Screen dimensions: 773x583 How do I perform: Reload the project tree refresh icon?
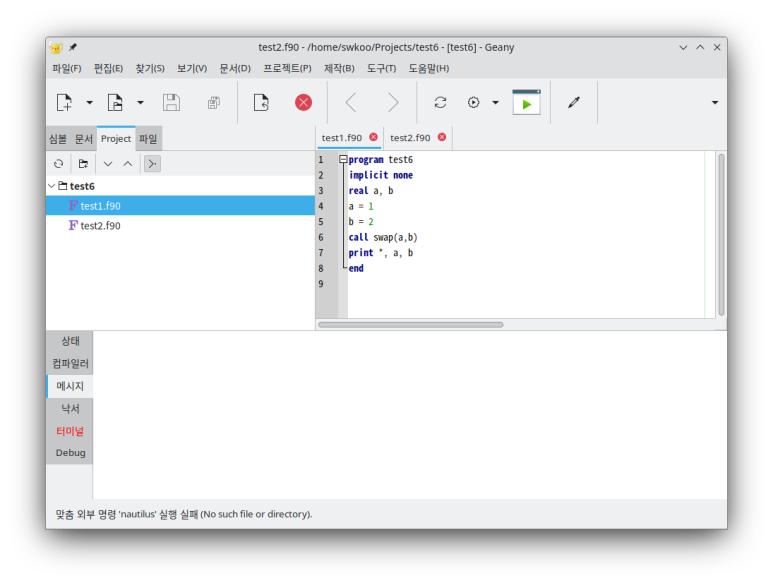click(x=59, y=164)
